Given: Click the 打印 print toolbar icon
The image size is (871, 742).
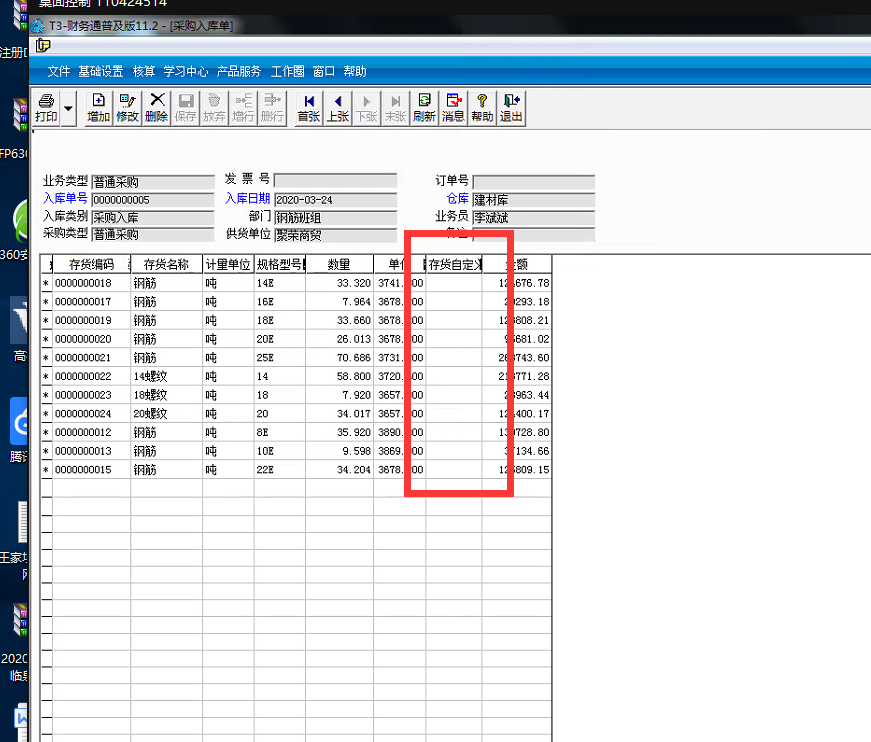Looking at the screenshot, I should (46, 108).
